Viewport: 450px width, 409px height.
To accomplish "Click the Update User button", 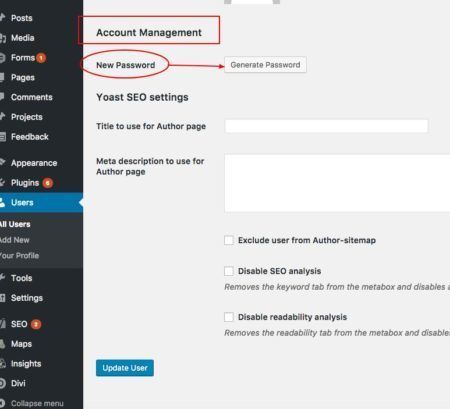I will (x=125, y=368).
